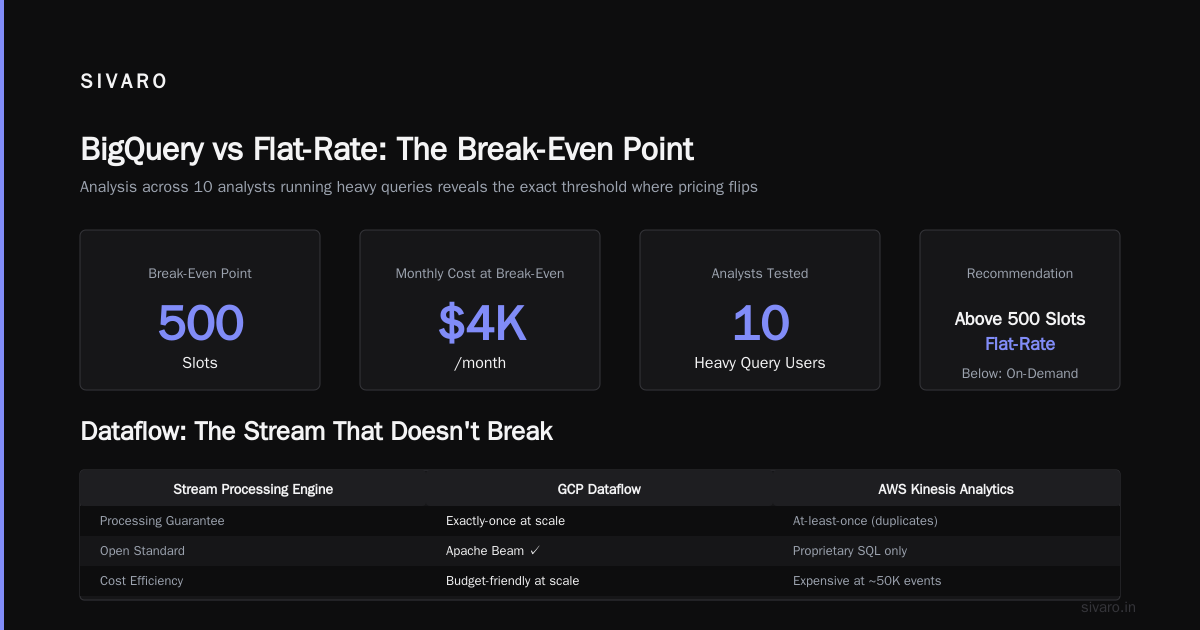Click the sivaro.in footer link
Viewport: 1200px width, 630px height.
(1109, 607)
